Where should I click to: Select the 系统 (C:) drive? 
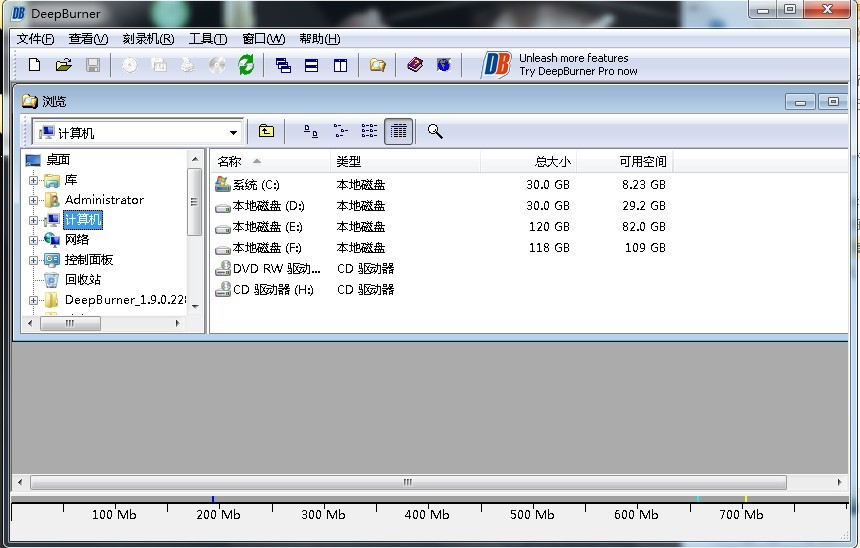[256, 185]
